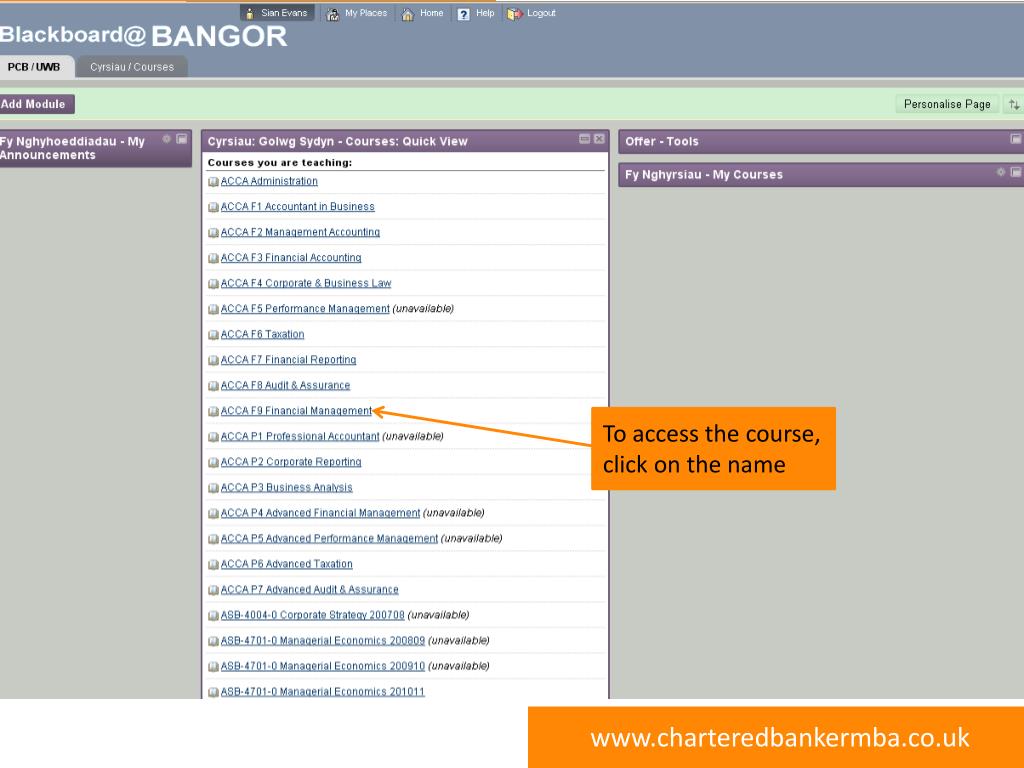Click the My Places icon
The height and width of the screenshot is (768, 1024).
point(333,14)
